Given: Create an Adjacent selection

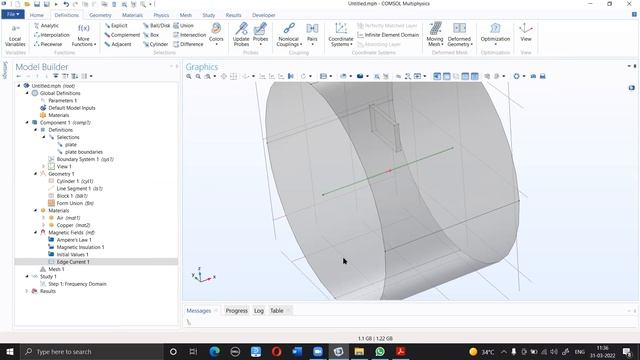Looking at the screenshot, I should pyautogui.click(x=118, y=44).
